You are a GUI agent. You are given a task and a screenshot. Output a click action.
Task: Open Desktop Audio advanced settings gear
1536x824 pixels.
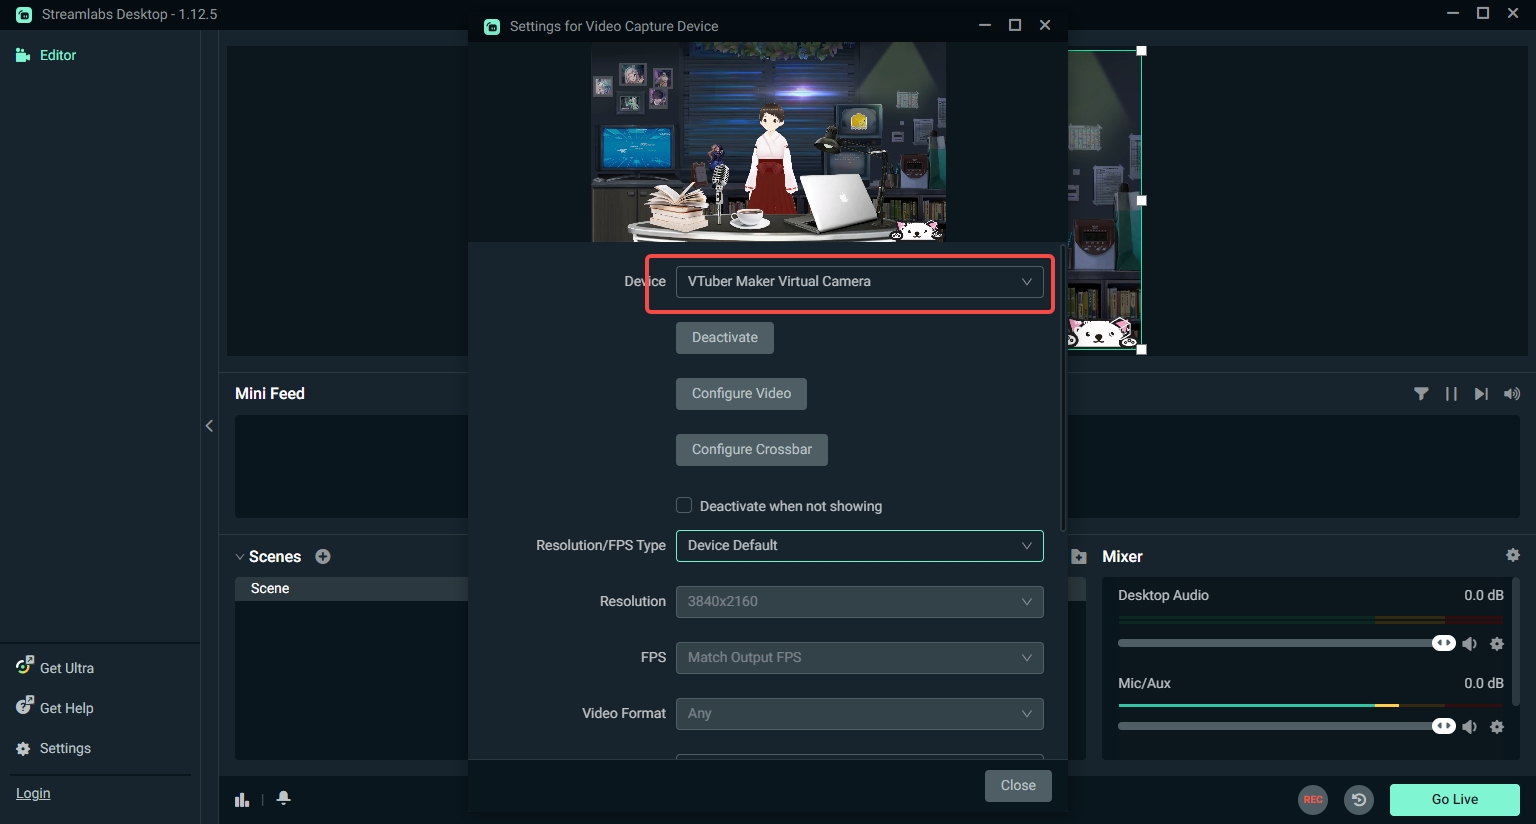point(1497,643)
